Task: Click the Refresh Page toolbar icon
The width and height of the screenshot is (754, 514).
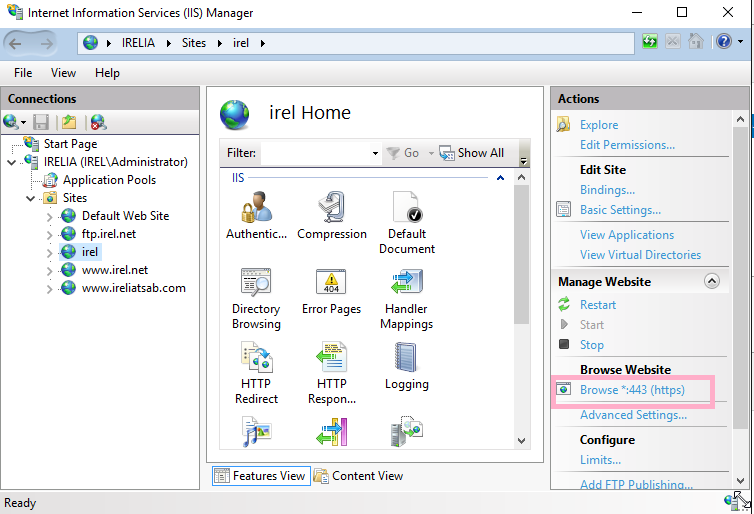Action: [x=650, y=42]
